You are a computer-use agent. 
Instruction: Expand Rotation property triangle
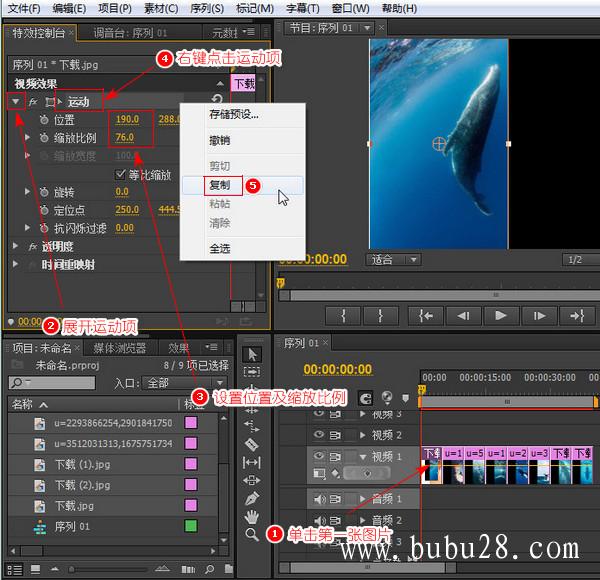pyautogui.click(x=27, y=191)
